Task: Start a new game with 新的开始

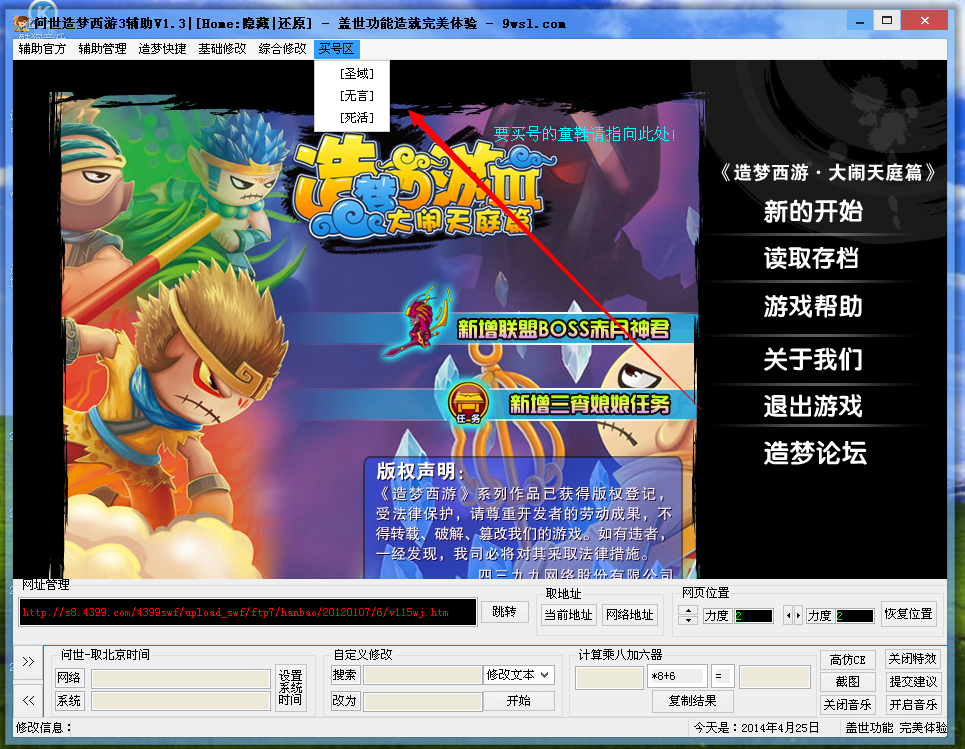Action: coord(813,211)
